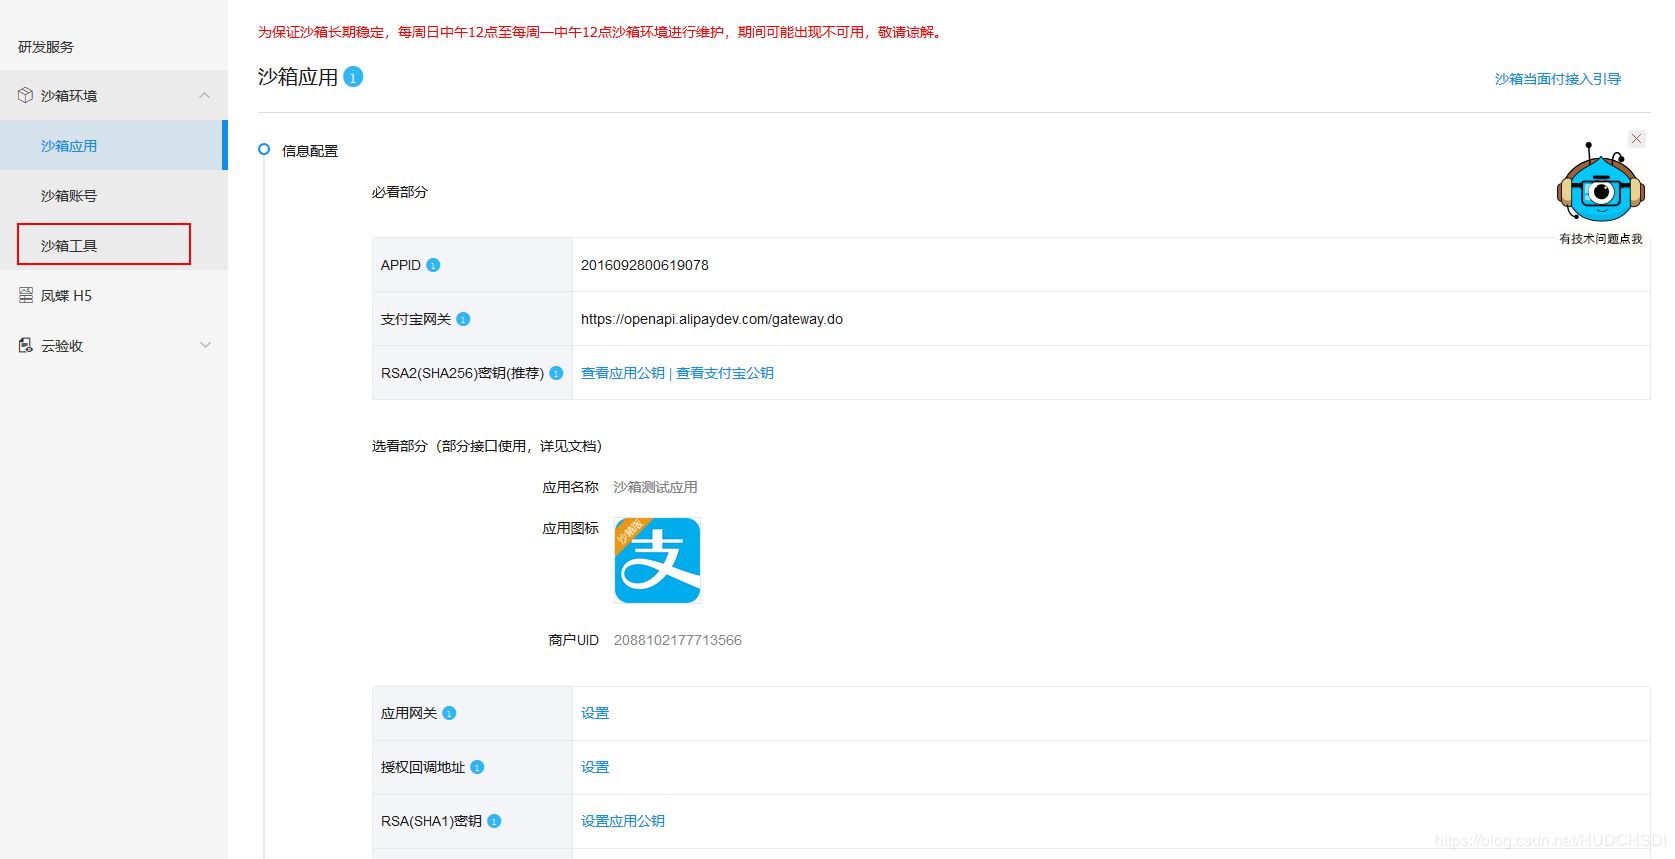The image size is (1675, 859).
Task: Click the info icon beside RSA(SHA1)密钥
Action: pyautogui.click(x=494, y=821)
